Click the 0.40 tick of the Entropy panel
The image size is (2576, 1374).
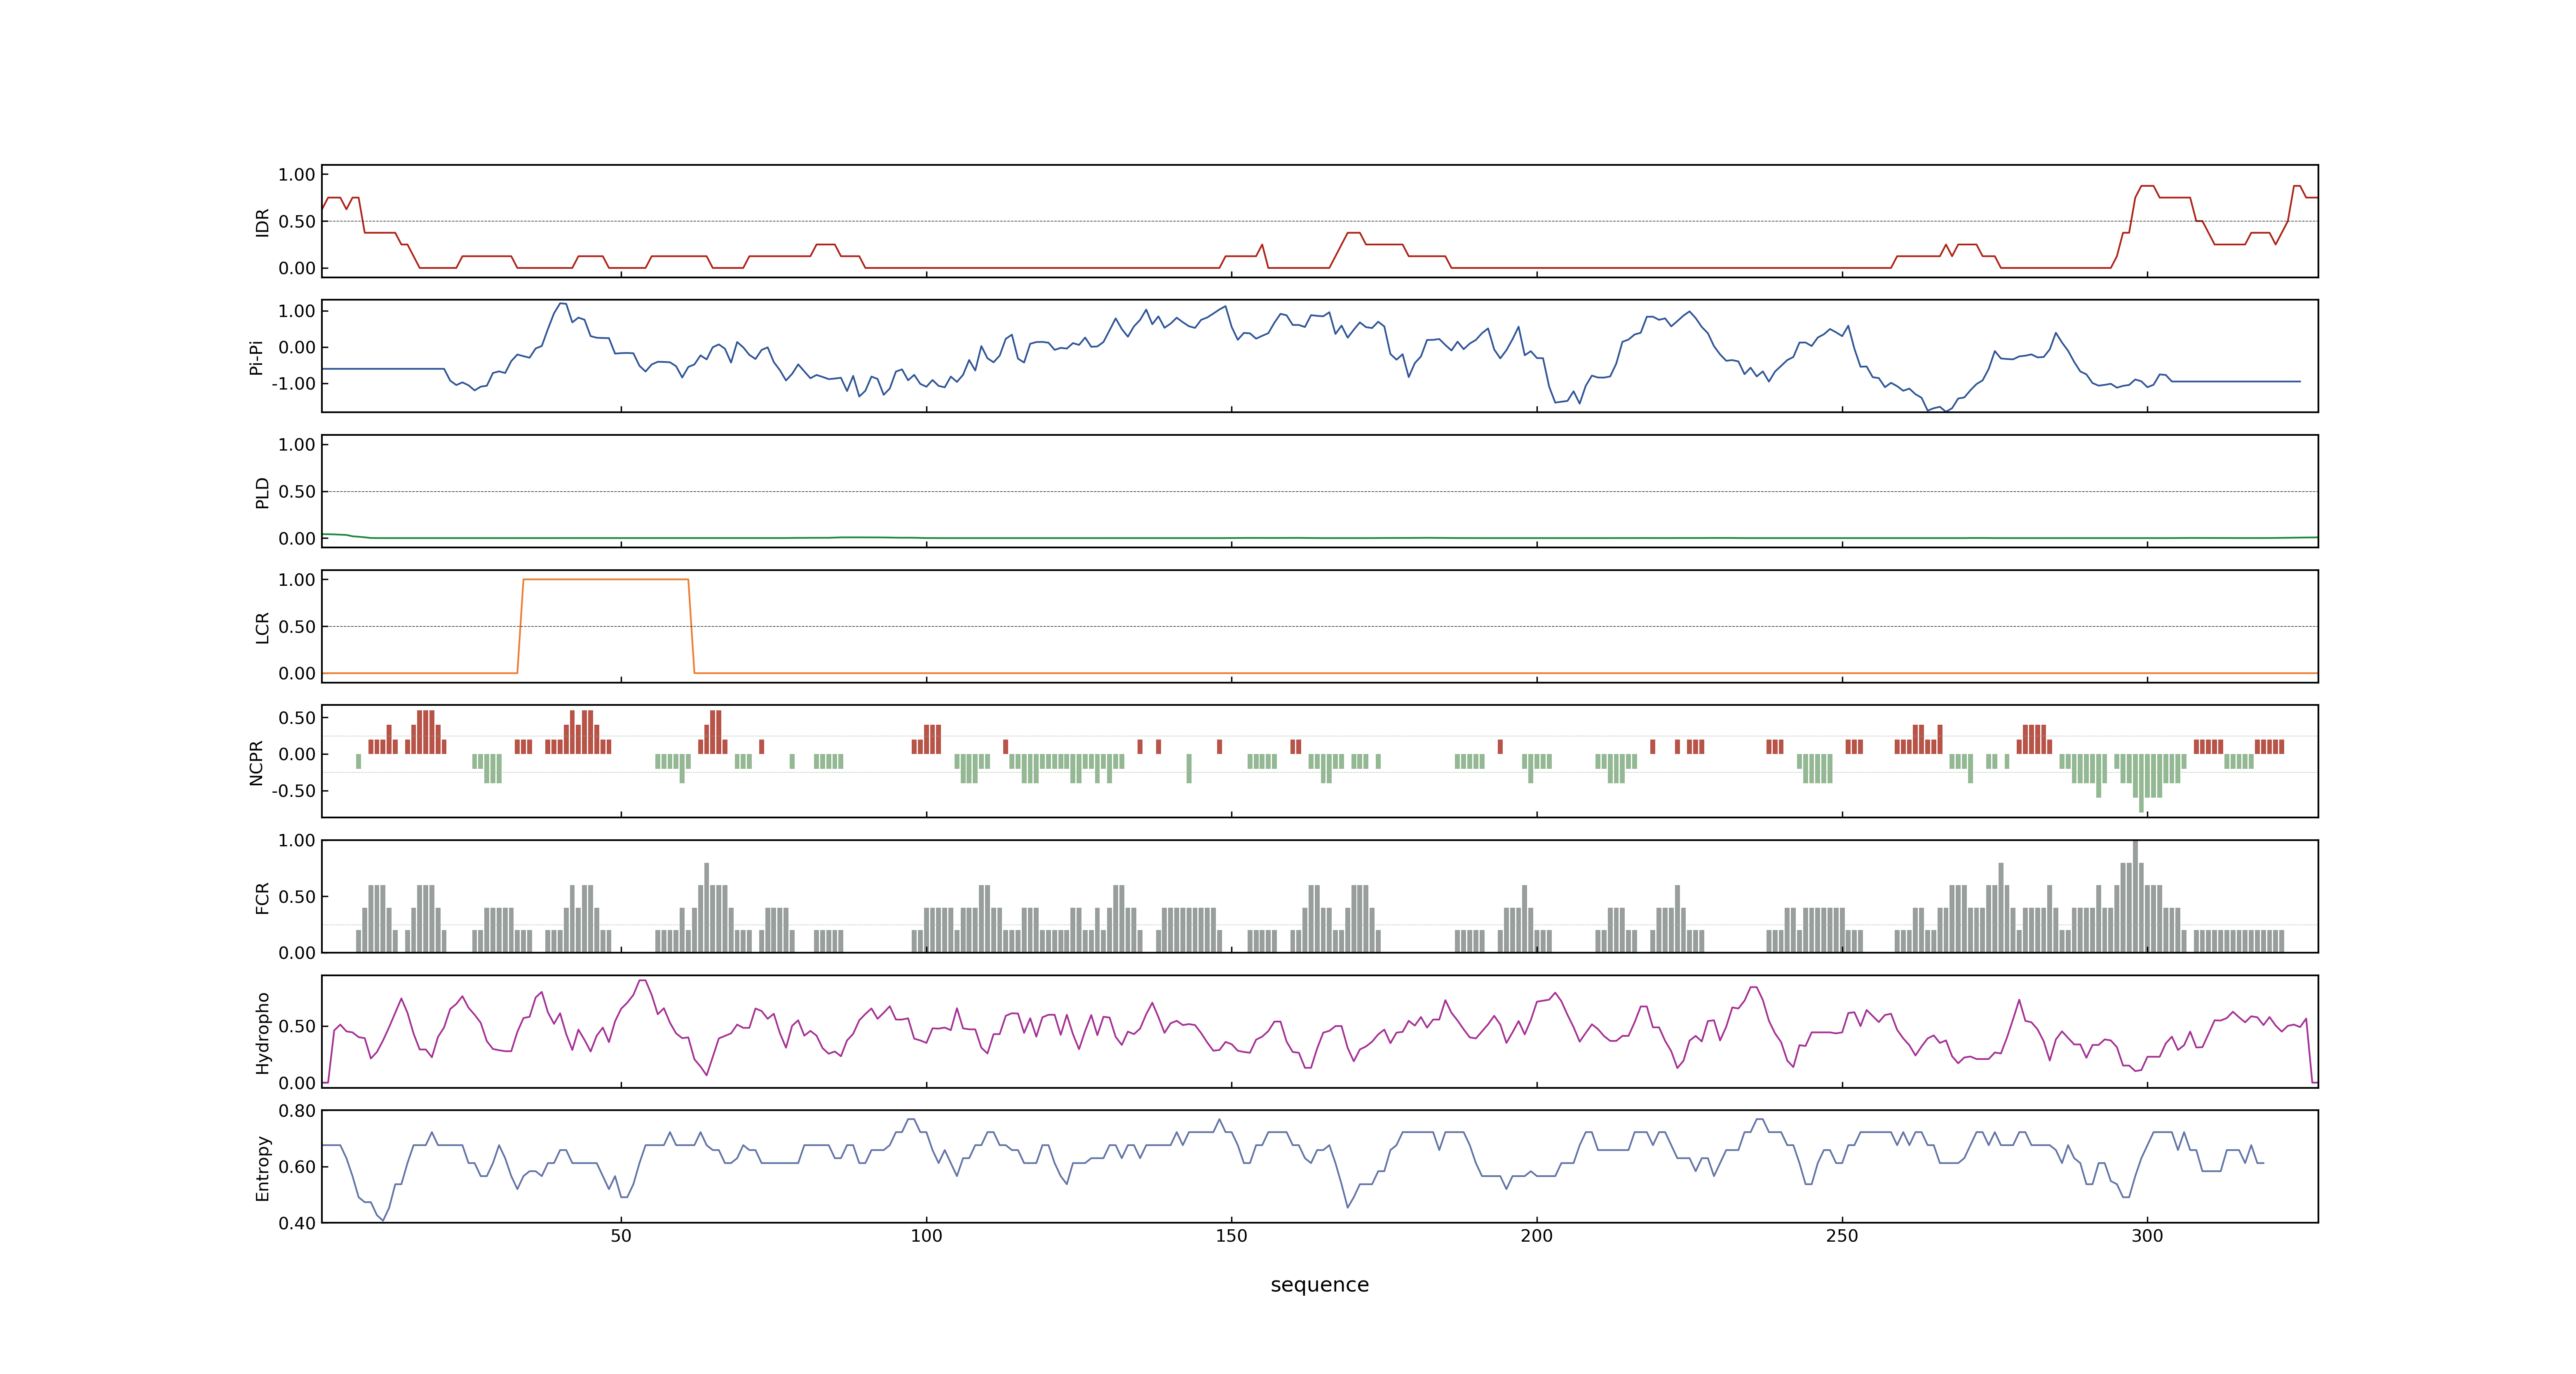coord(297,1223)
